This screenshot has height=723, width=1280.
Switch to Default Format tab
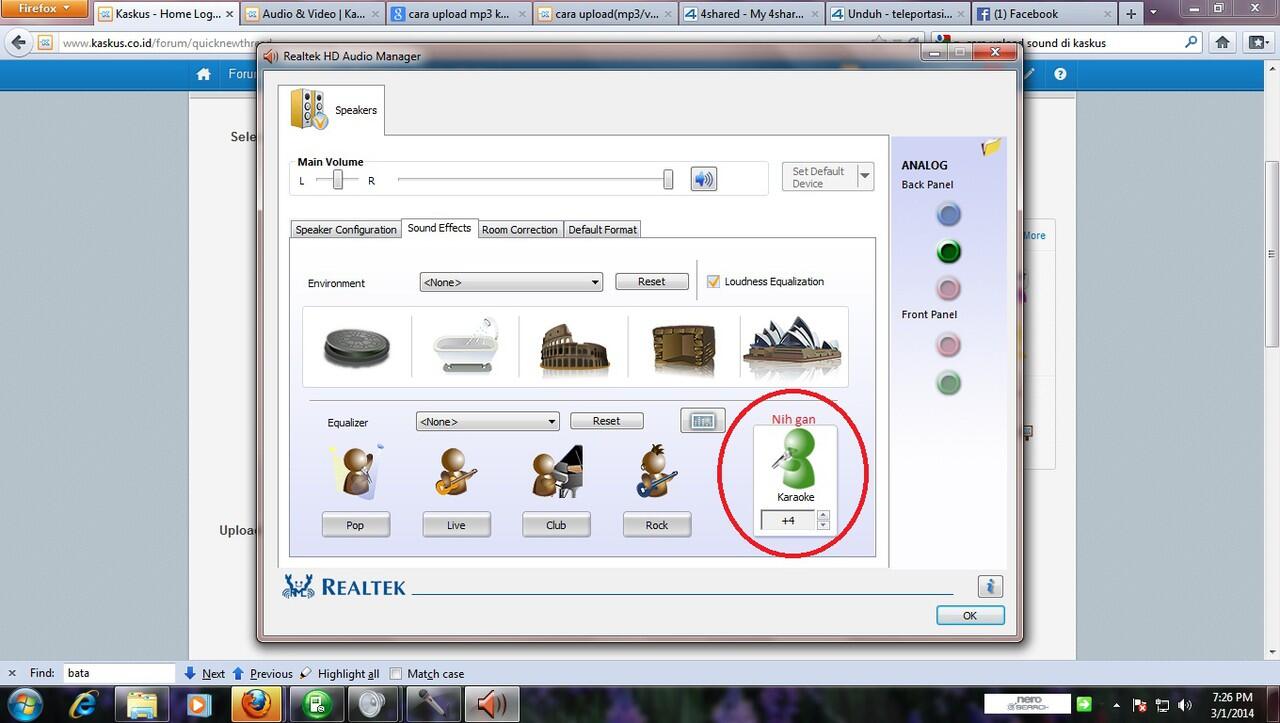coord(602,230)
